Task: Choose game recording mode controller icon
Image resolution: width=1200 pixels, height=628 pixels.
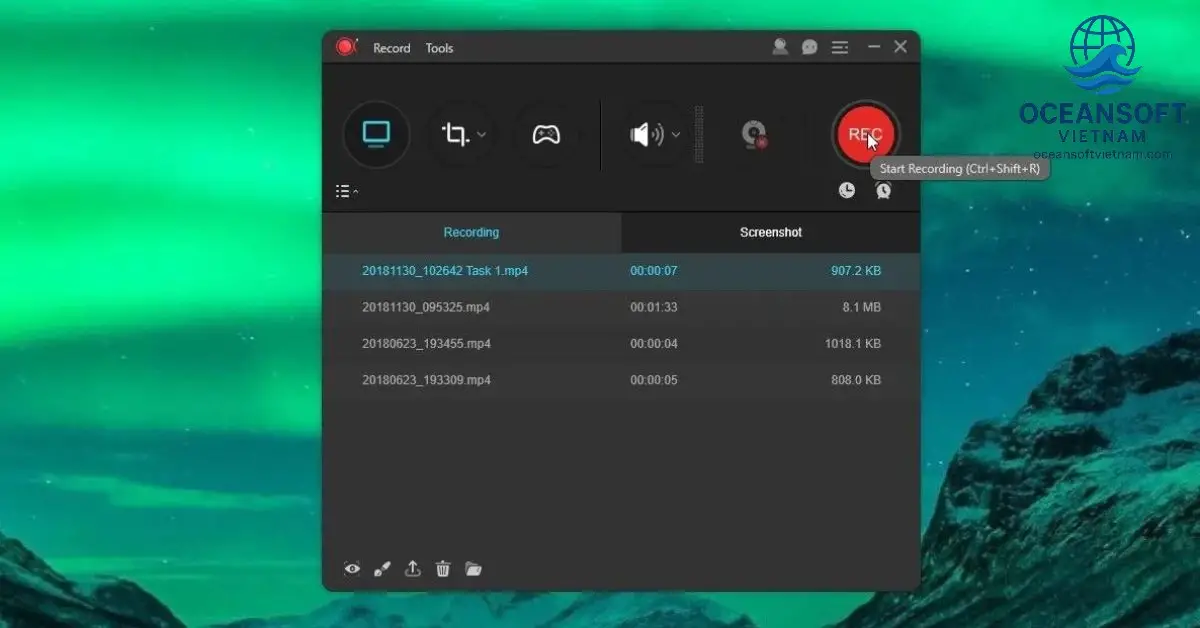Action: click(x=545, y=134)
